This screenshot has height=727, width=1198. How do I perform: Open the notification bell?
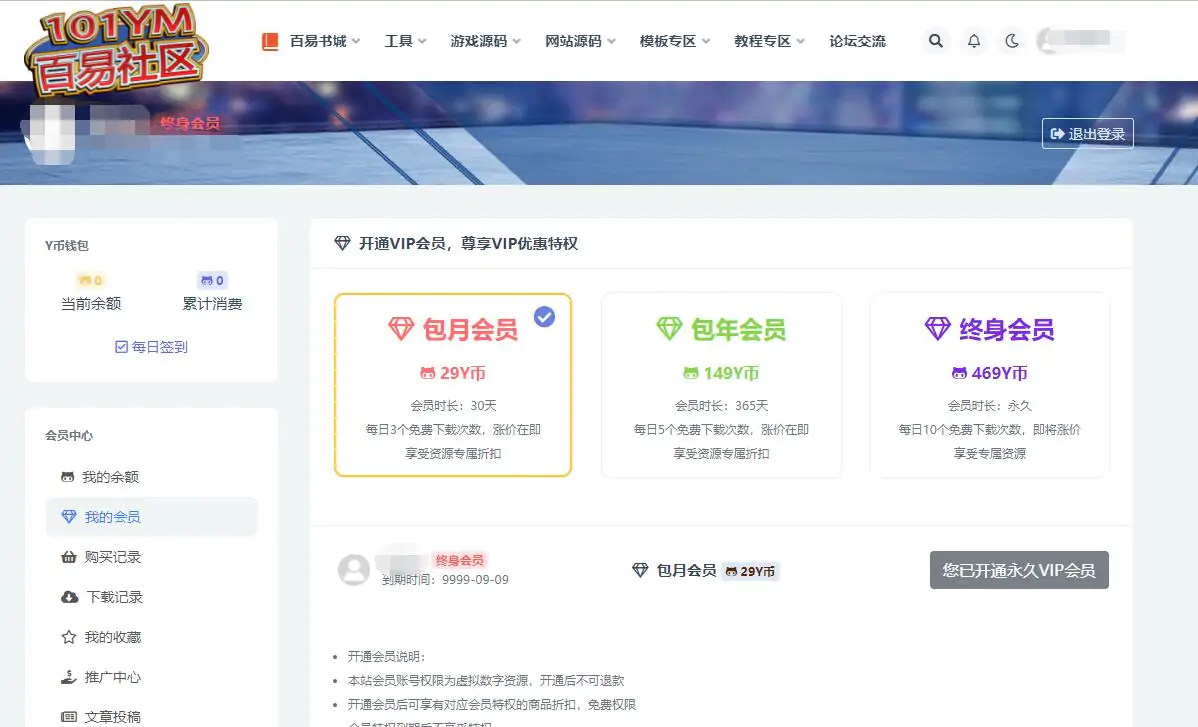(973, 41)
